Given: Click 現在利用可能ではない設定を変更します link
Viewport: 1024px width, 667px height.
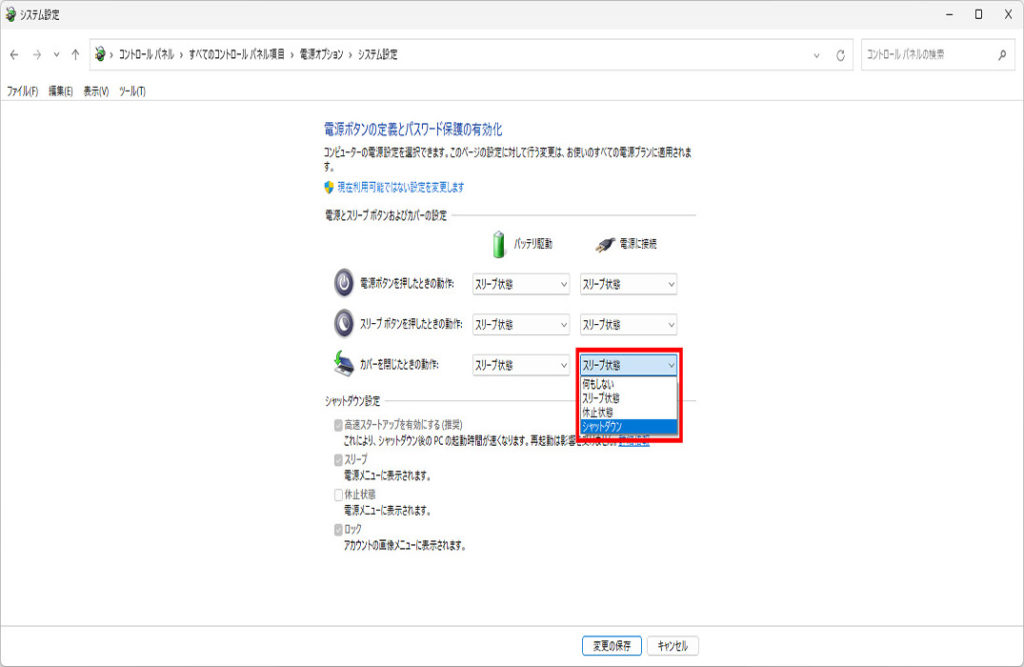Looking at the screenshot, I should click(400, 187).
